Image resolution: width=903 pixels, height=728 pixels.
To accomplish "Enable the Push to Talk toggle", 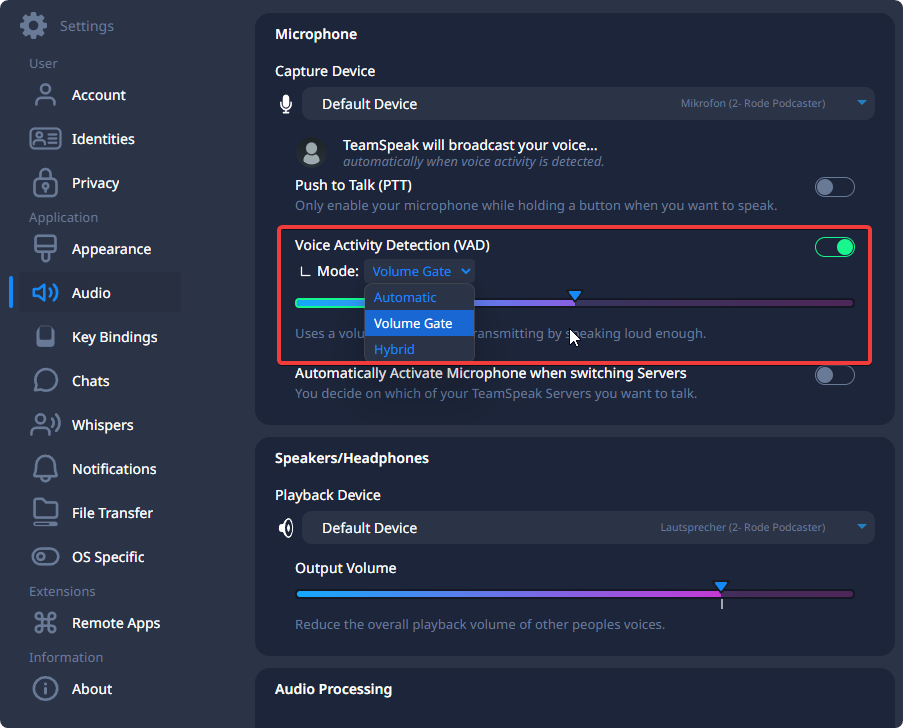I will click(834, 187).
